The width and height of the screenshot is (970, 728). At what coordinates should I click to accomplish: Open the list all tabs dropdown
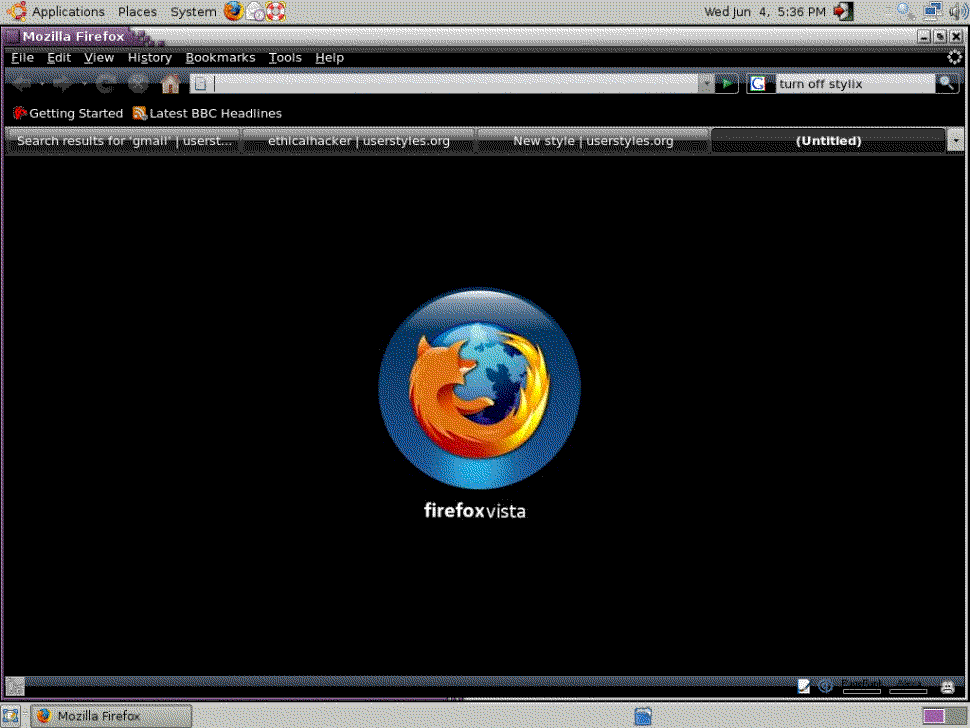(x=956, y=140)
